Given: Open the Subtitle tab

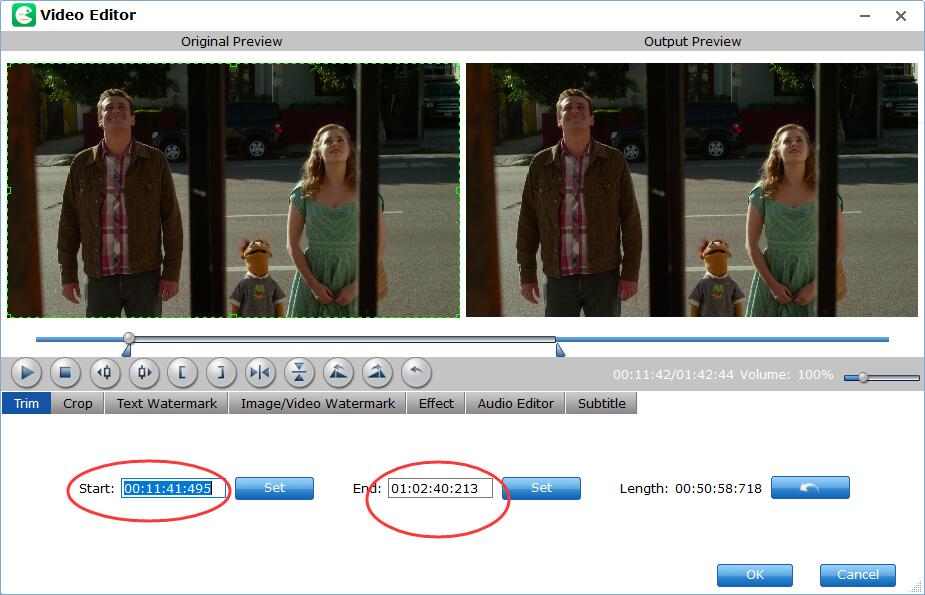Looking at the screenshot, I should pyautogui.click(x=601, y=403).
